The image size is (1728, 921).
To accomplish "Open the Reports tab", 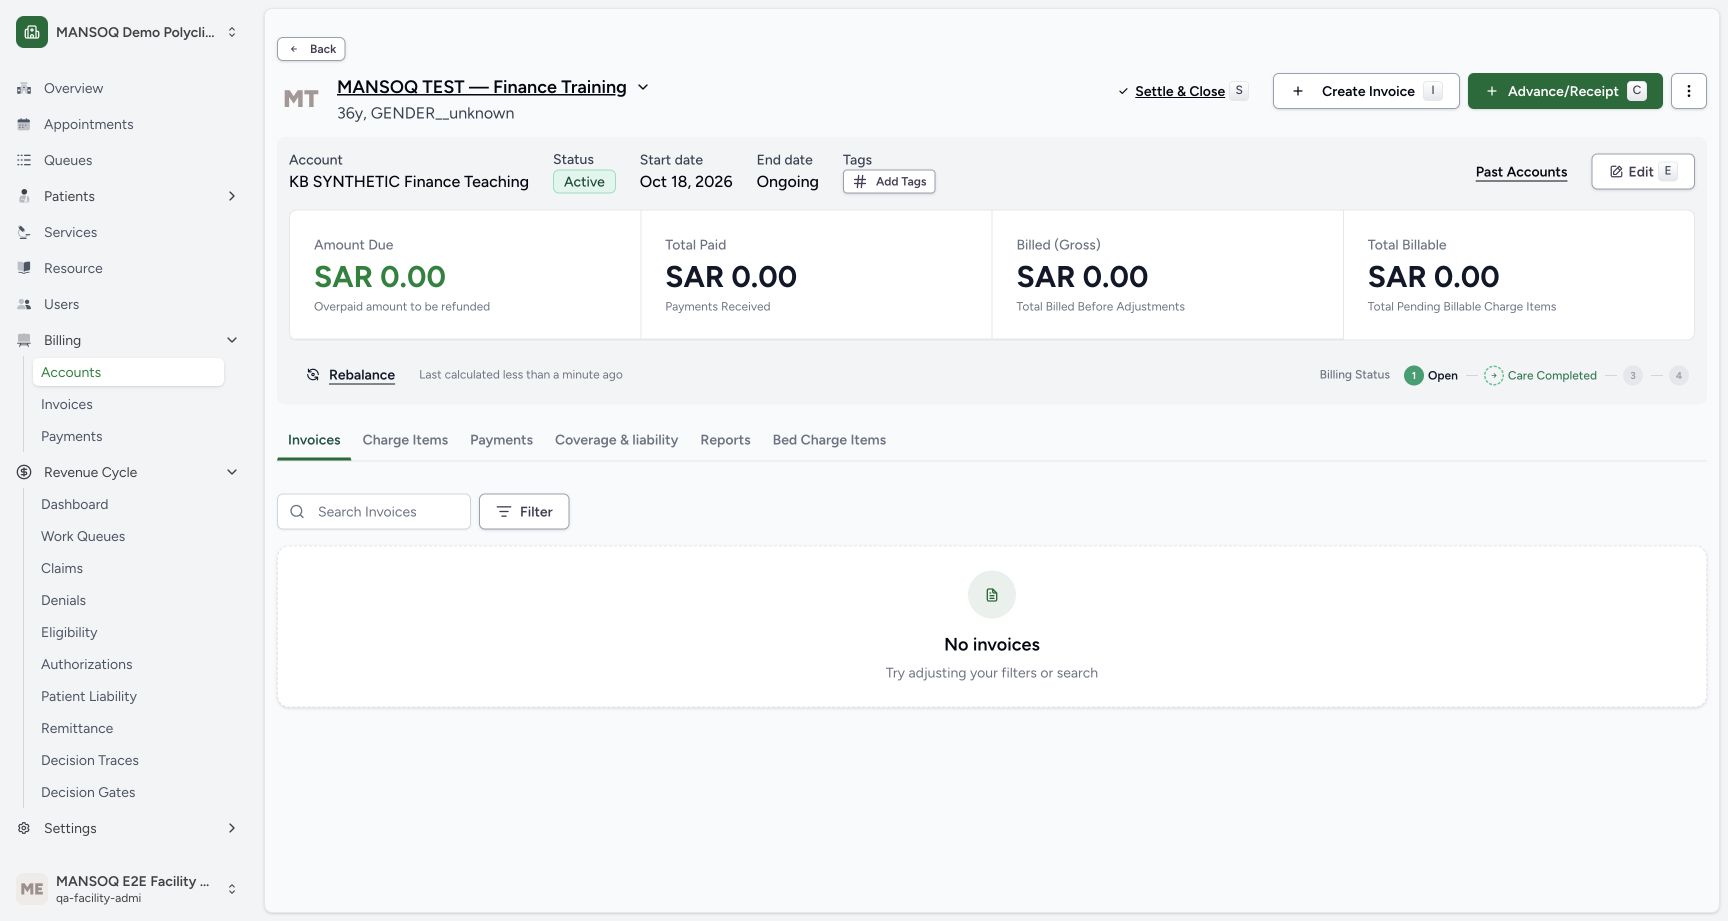I will pos(725,440).
